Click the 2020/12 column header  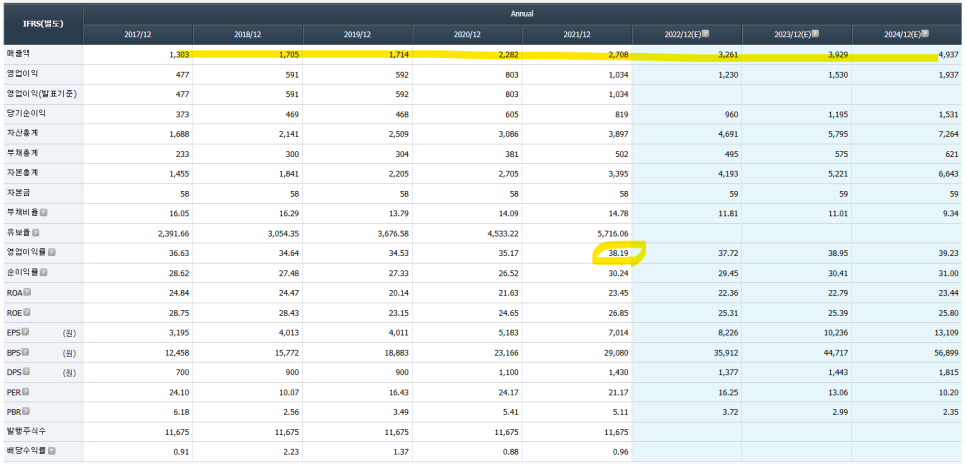(468, 35)
